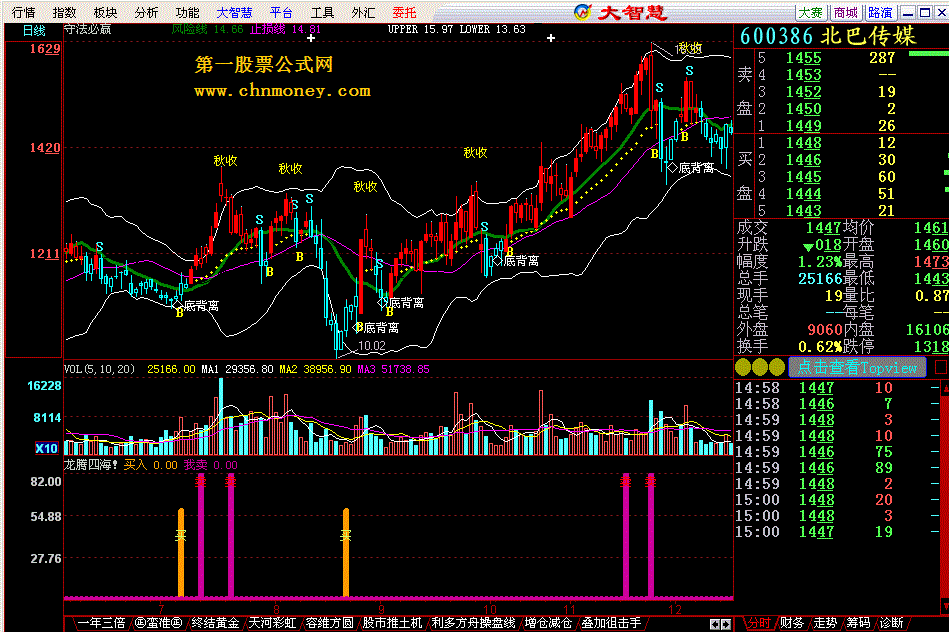Click the first yellow circle beside Topview
Image resolution: width=949 pixels, height=632 pixels.
coord(743,366)
